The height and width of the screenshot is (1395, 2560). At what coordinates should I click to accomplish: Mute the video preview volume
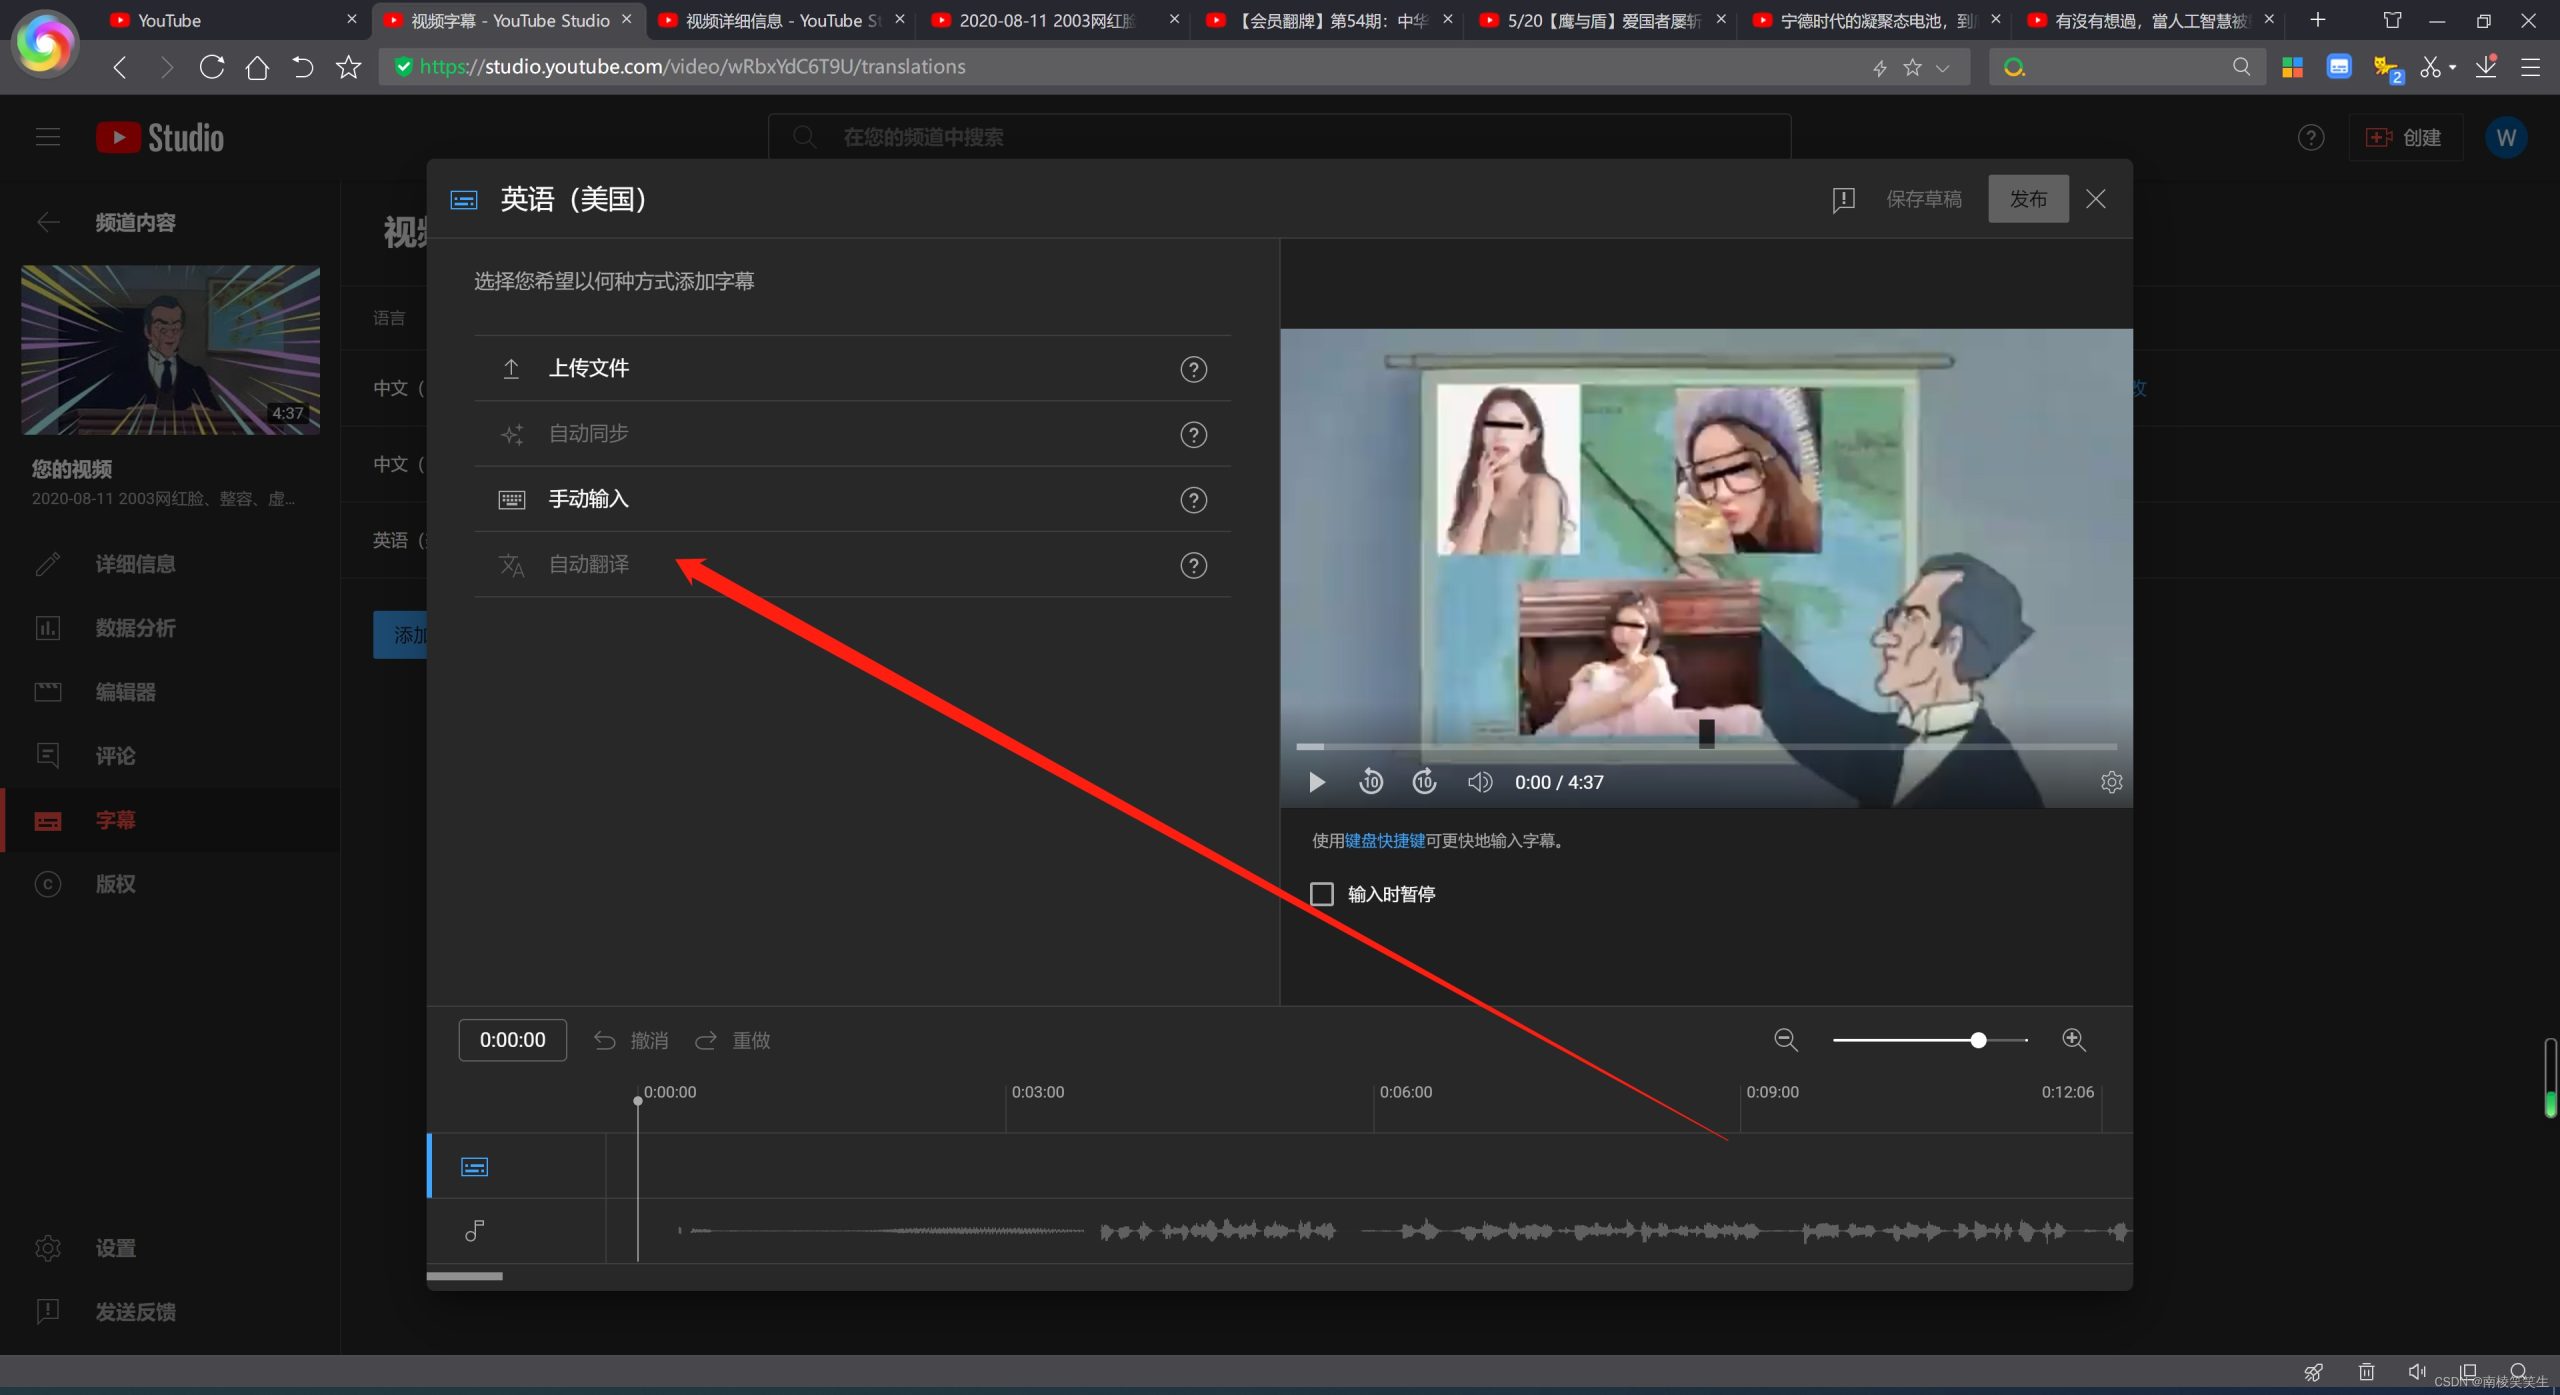coord(1479,782)
